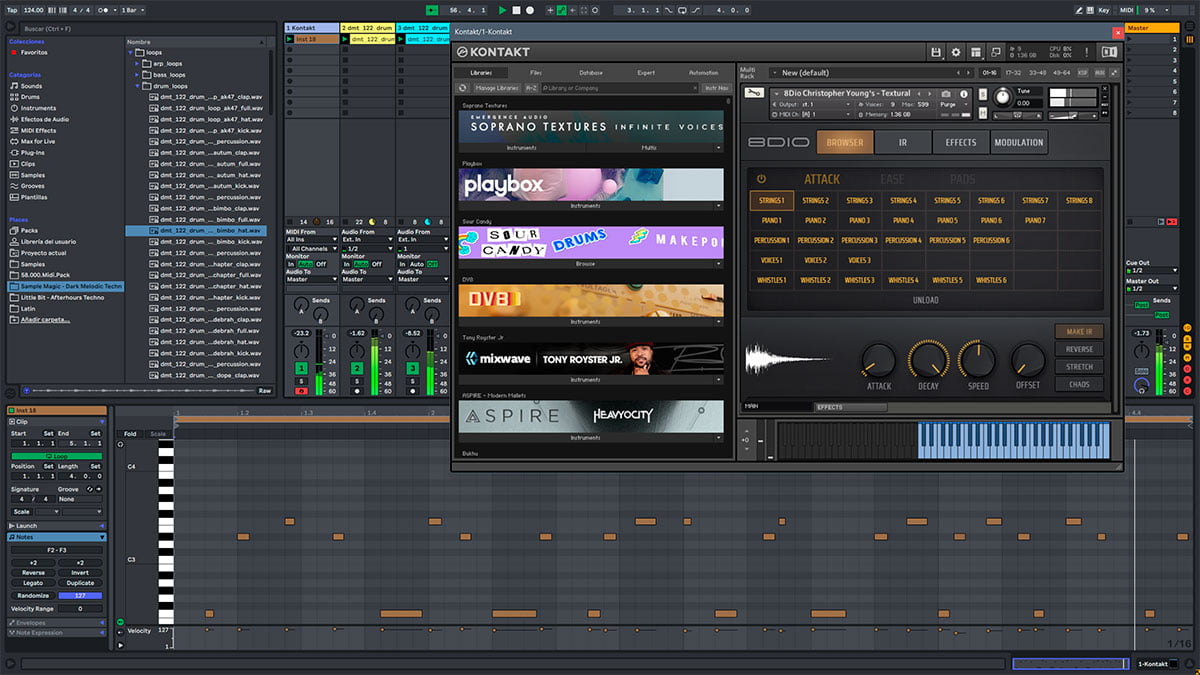Screen dimensions: 1200x675
Task: Click the MAKE IR button
Action: (x=1079, y=331)
